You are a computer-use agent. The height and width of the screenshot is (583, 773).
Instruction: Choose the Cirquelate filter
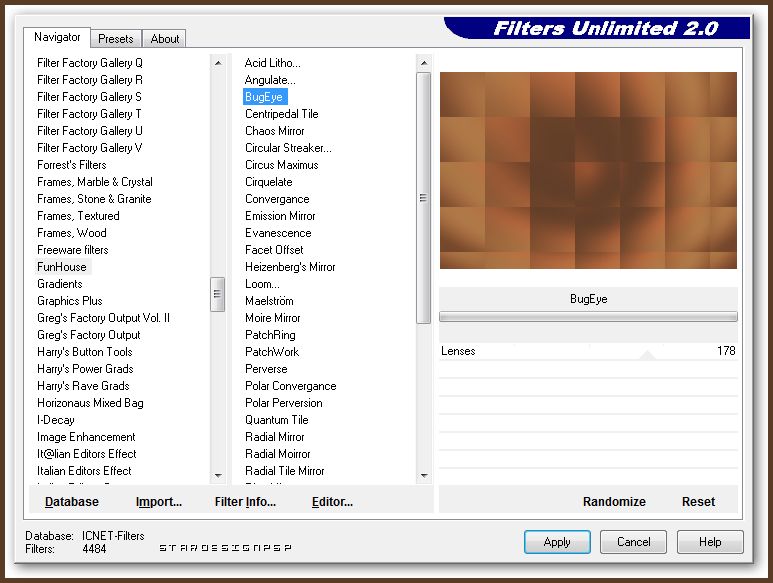pos(269,182)
